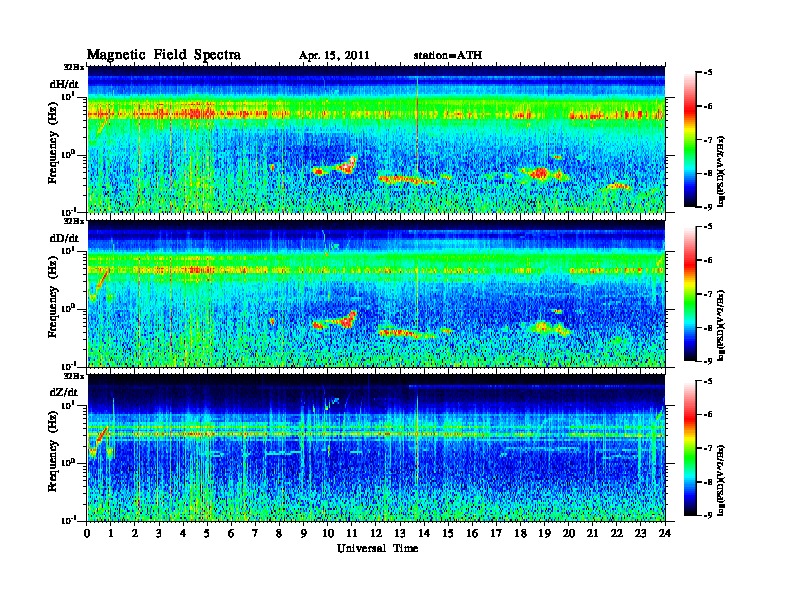Click the "32Hz" label above dD/dt panel
This screenshot has height=612, width=792.
pyautogui.click(x=74, y=221)
